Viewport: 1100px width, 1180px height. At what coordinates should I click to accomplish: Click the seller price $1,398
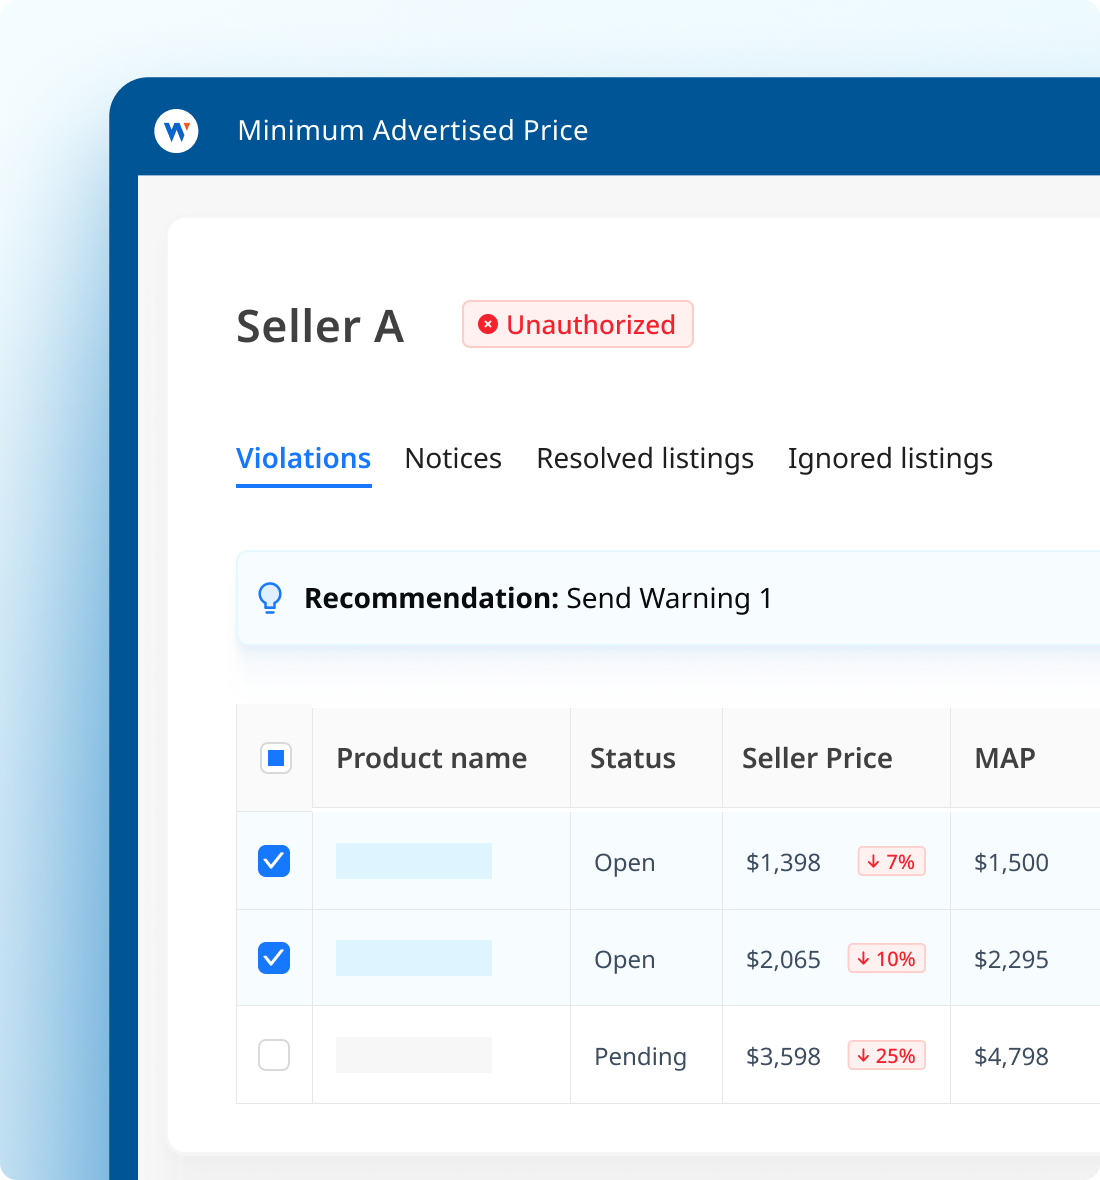pyautogui.click(x=782, y=862)
